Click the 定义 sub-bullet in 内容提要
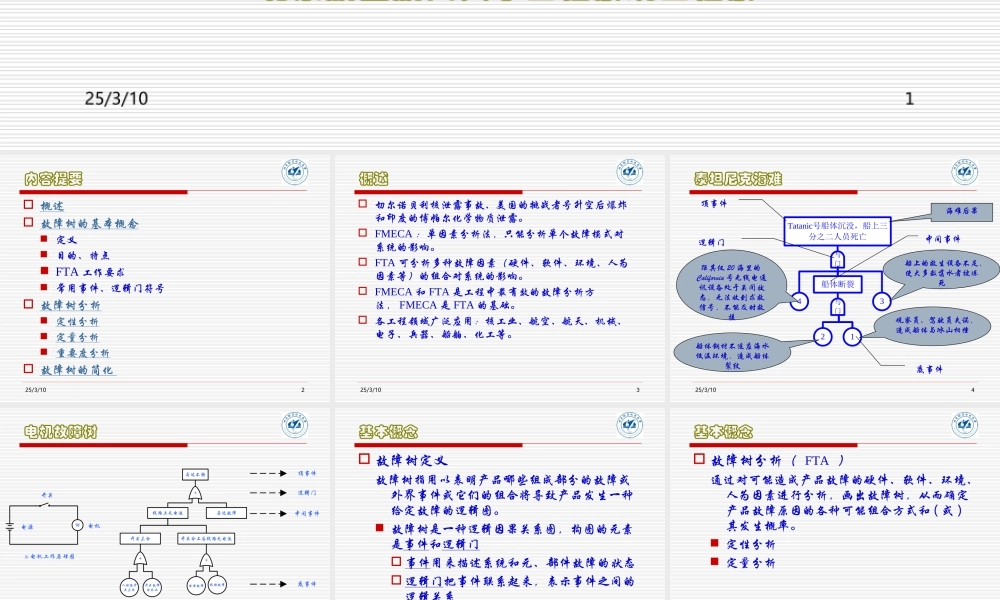The image size is (1000, 600). tap(66, 240)
